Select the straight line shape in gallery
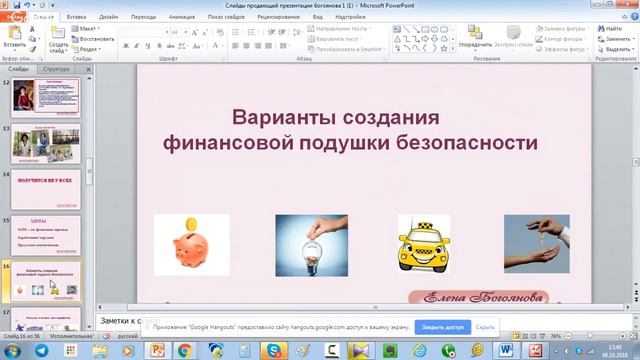640x360 pixels. pyautogui.click(x=407, y=29)
